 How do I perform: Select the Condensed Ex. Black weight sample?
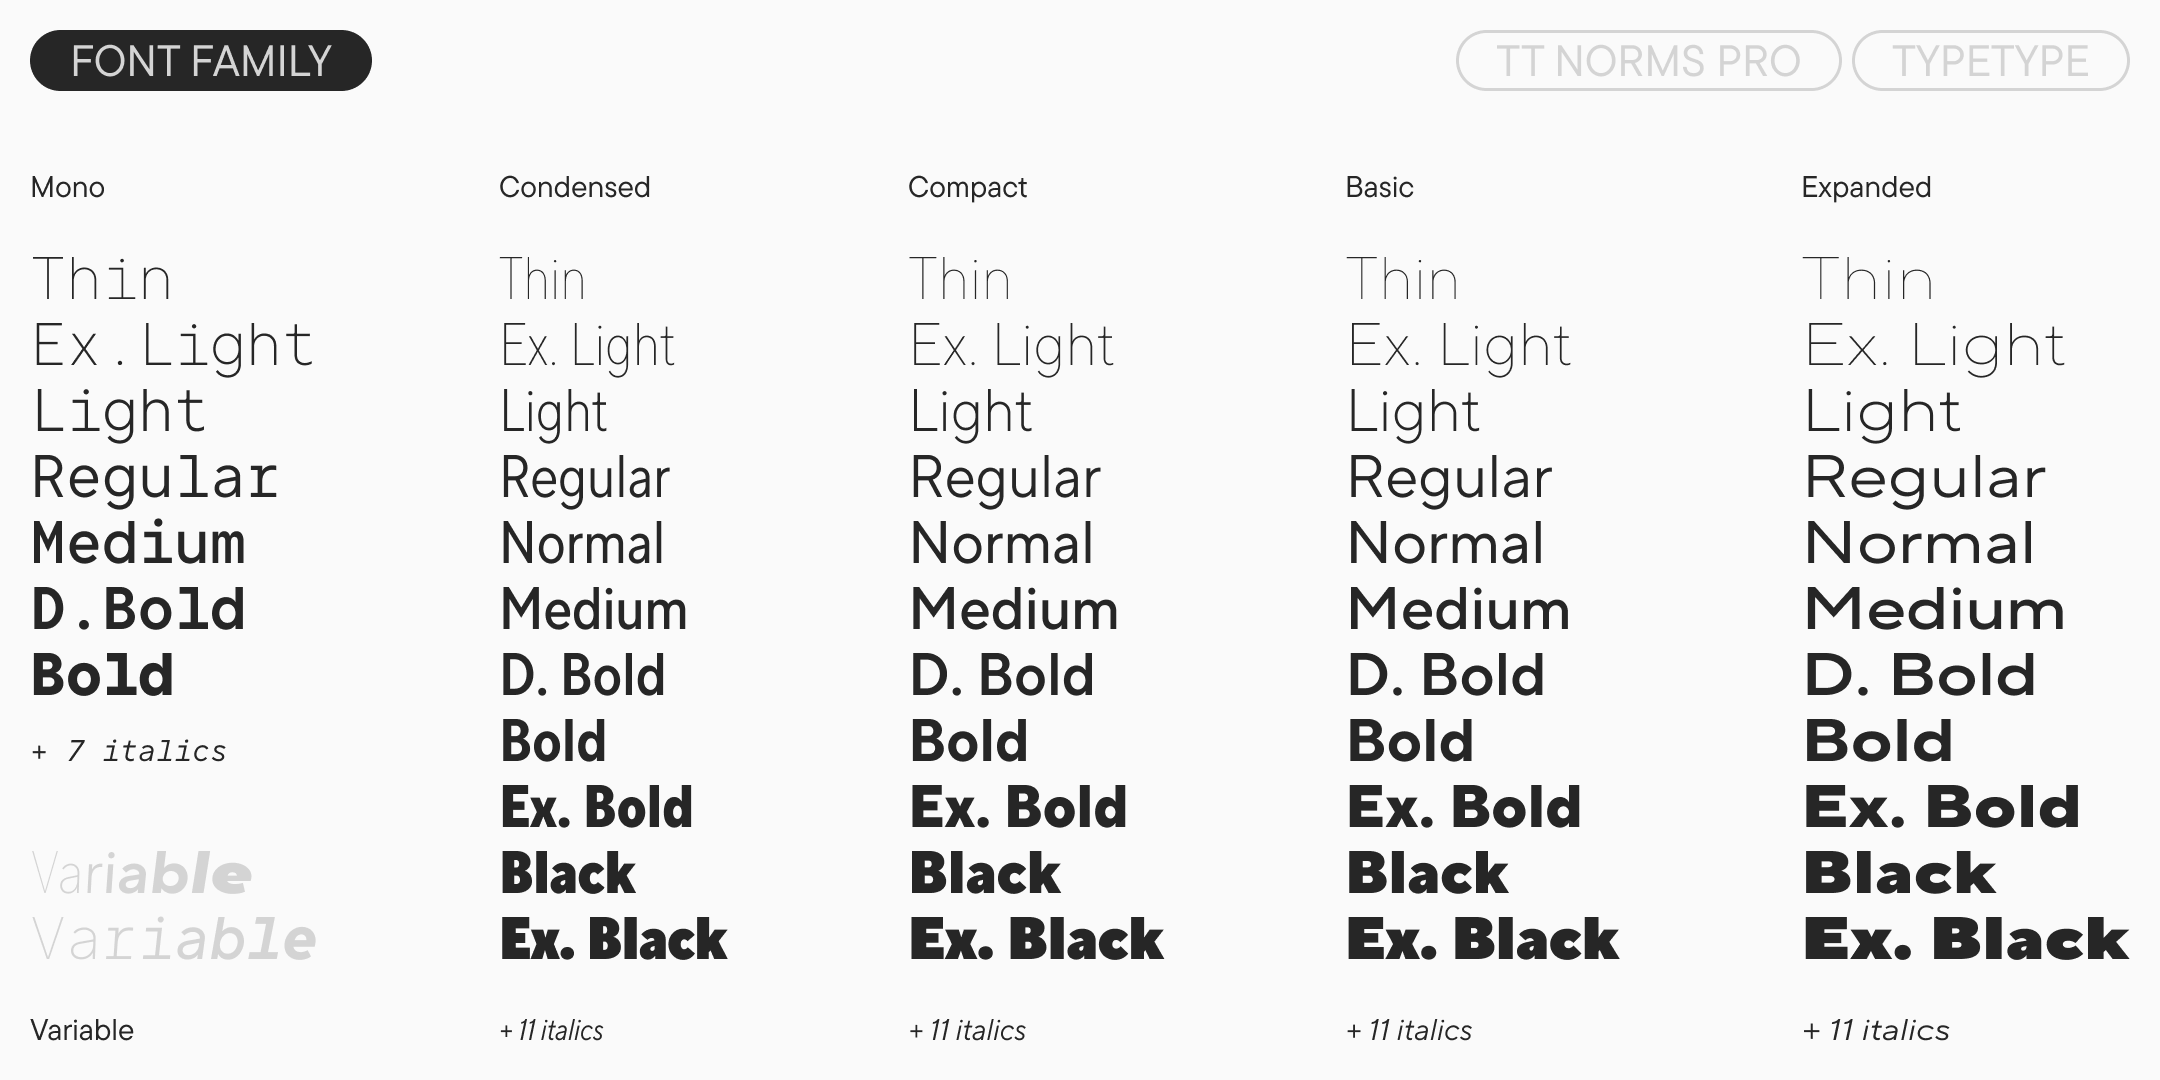pos(614,939)
